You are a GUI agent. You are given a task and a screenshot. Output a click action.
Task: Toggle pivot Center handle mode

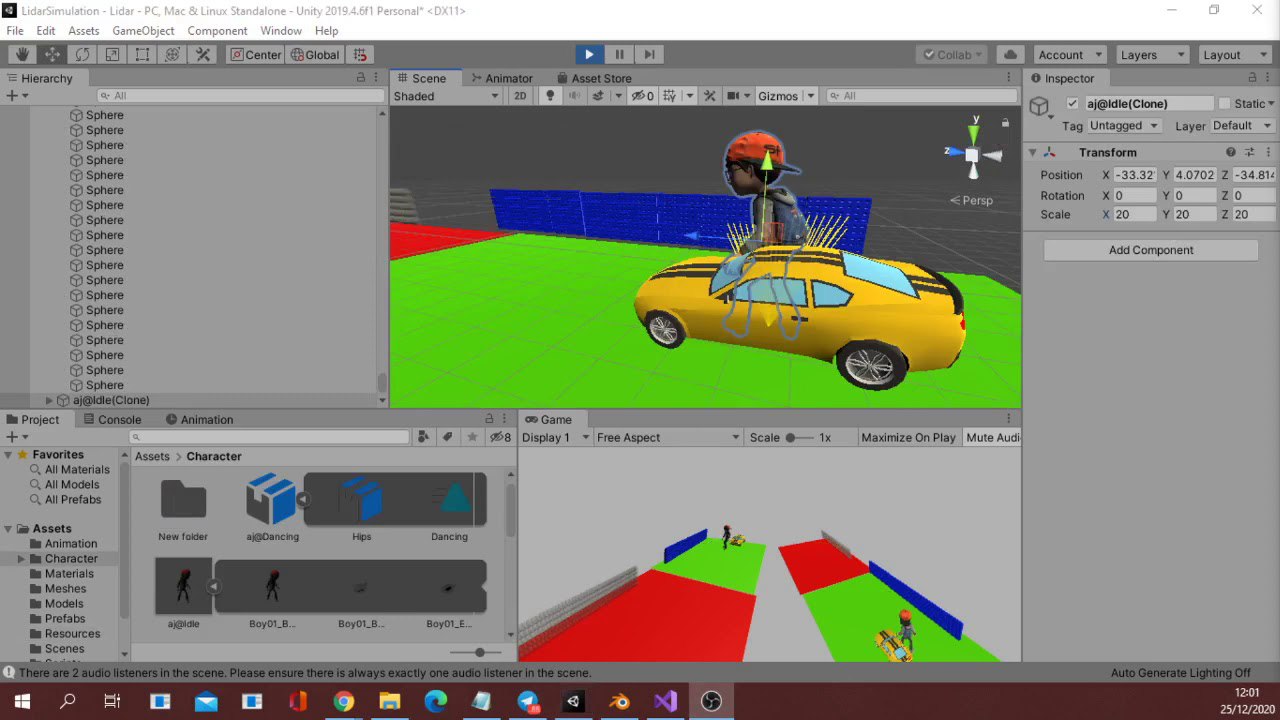(256, 55)
